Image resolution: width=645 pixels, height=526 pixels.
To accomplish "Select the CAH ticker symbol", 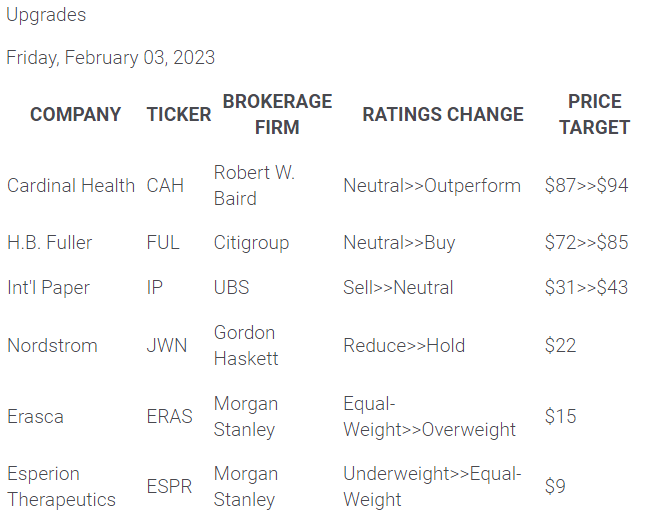I will [x=166, y=185].
